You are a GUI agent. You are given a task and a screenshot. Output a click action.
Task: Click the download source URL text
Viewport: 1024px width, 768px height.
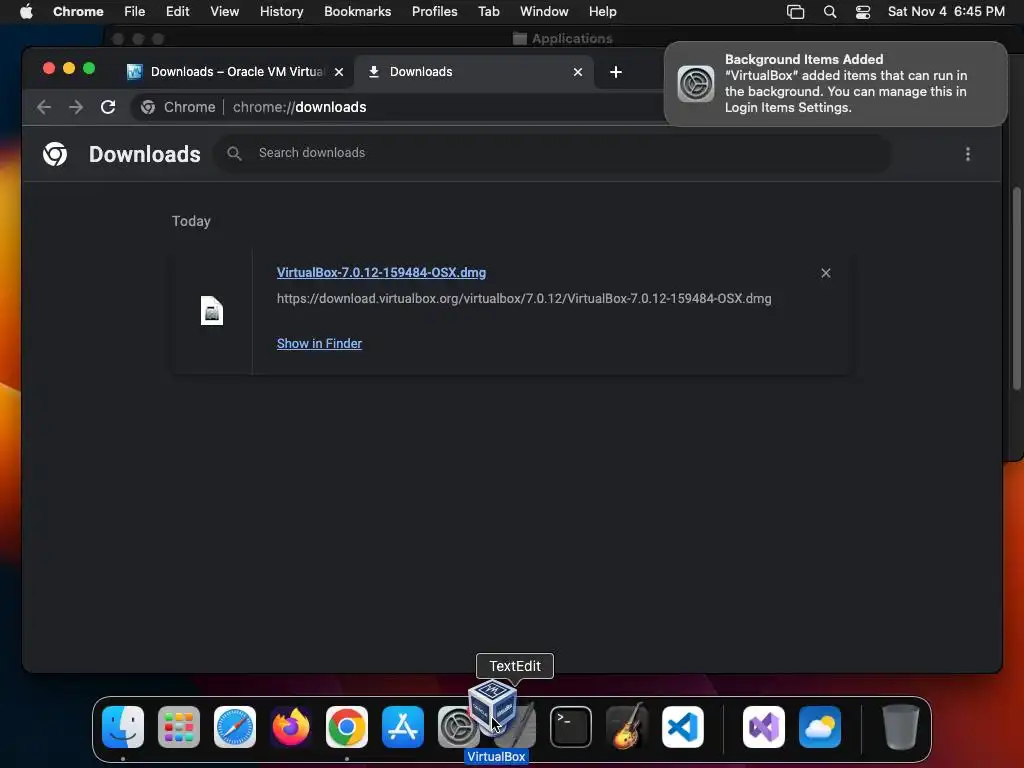[x=524, y=298]
